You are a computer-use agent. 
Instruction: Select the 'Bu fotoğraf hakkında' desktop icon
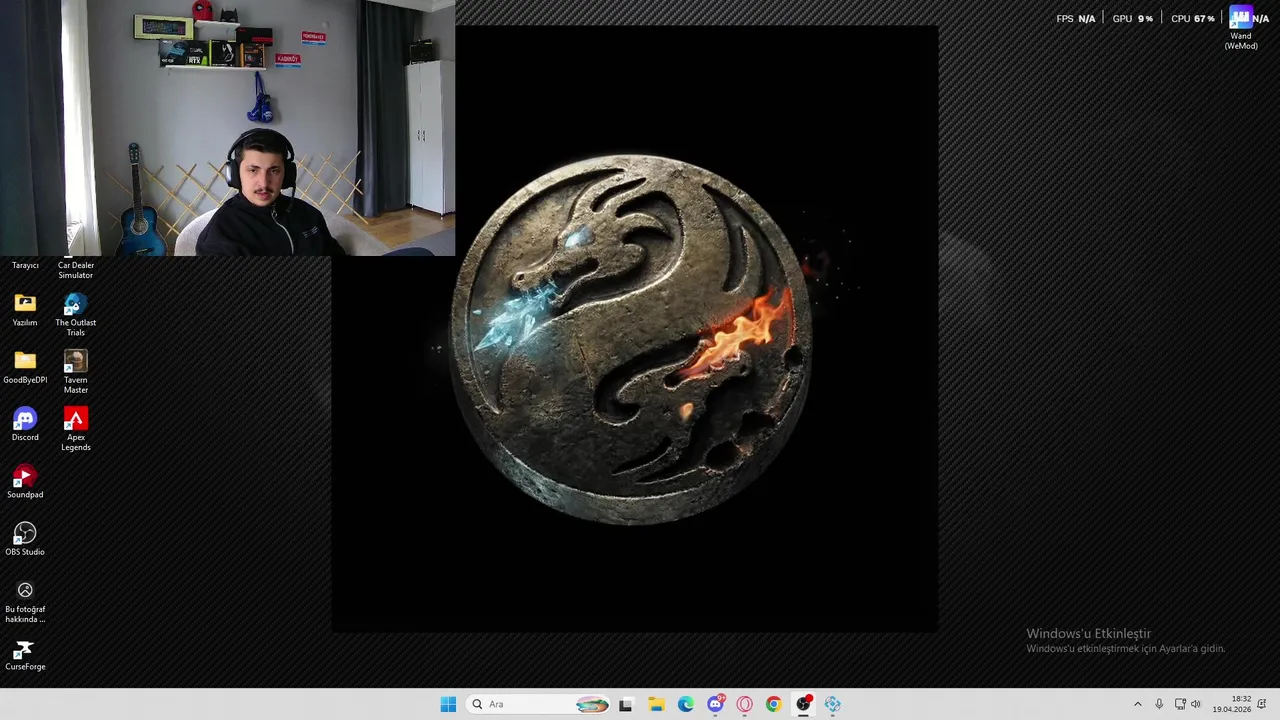25,601
